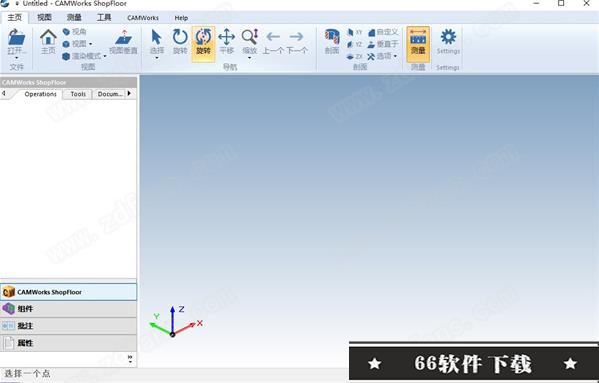The image size is (599, 383).
Task: Switch to the 主页 ribbon tab
Action: pos(15,18)
